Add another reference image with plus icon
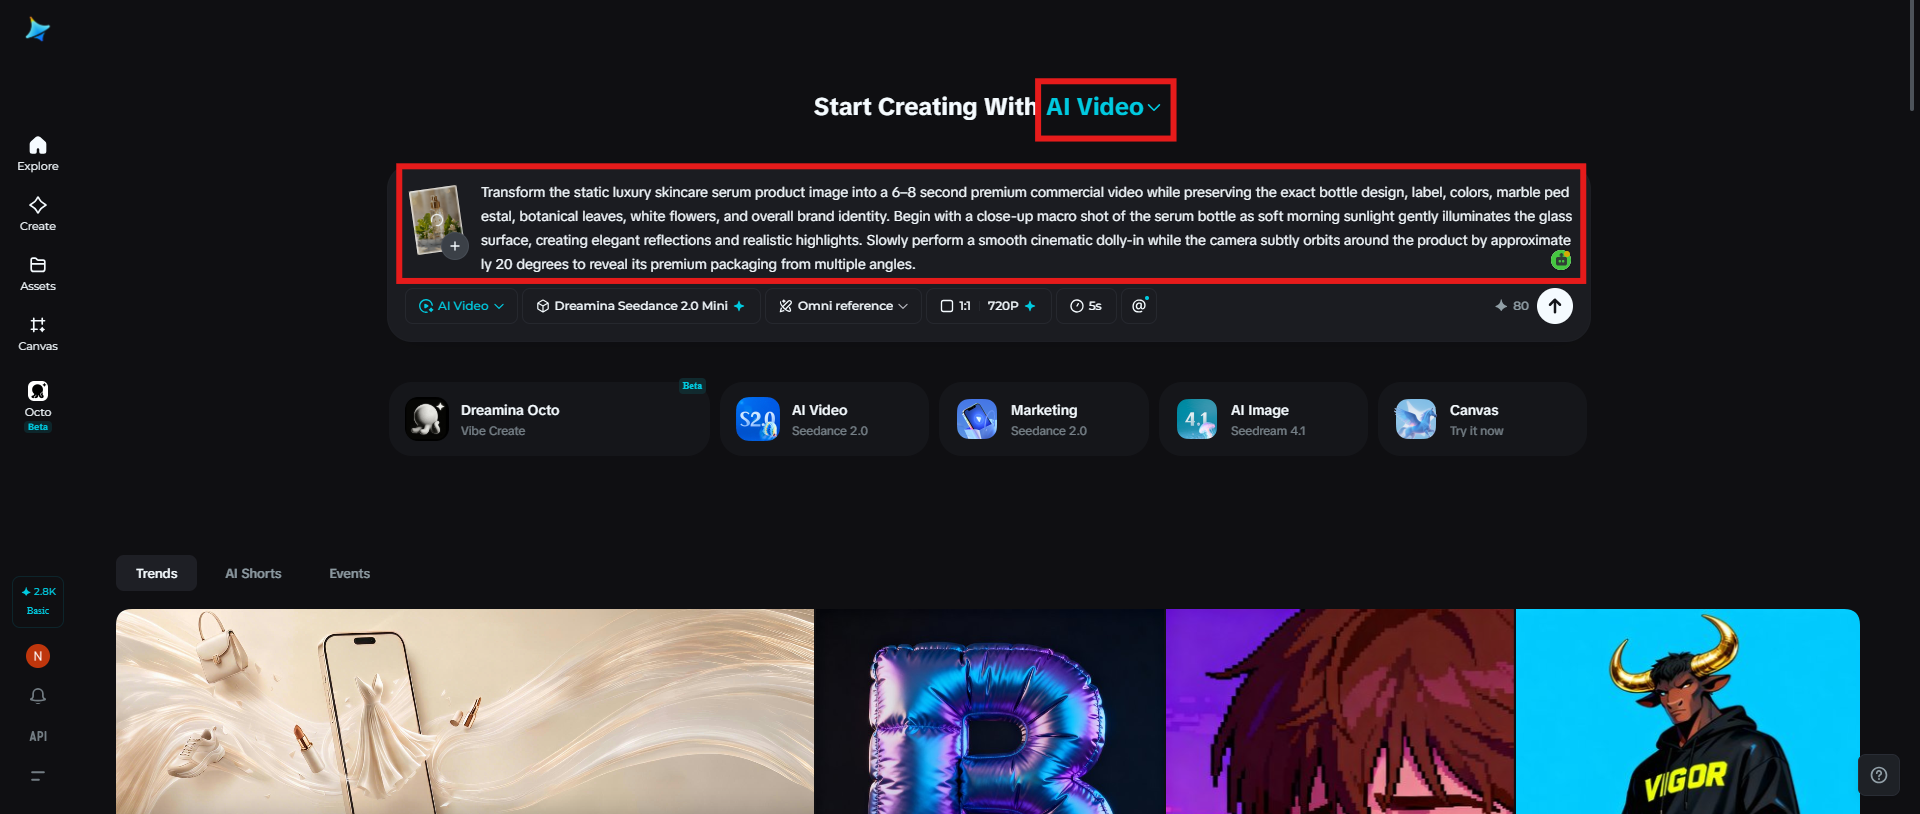This screenshot has width=1920, height=814. (x=455, y=246)
